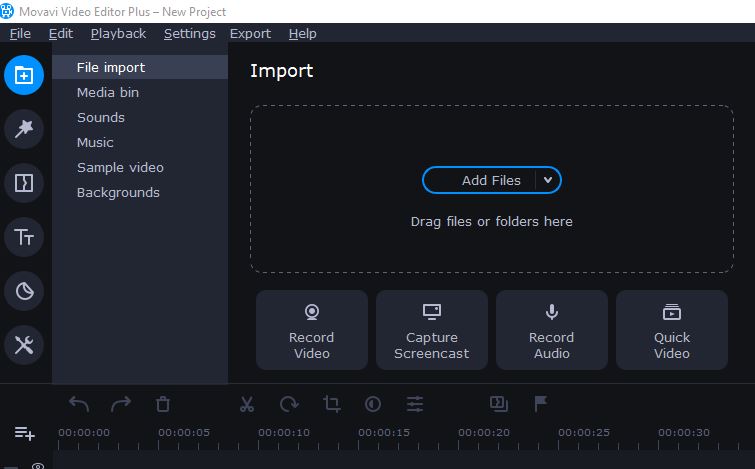Open the Edit menu

pyautogui.click(x=61, y=34)
